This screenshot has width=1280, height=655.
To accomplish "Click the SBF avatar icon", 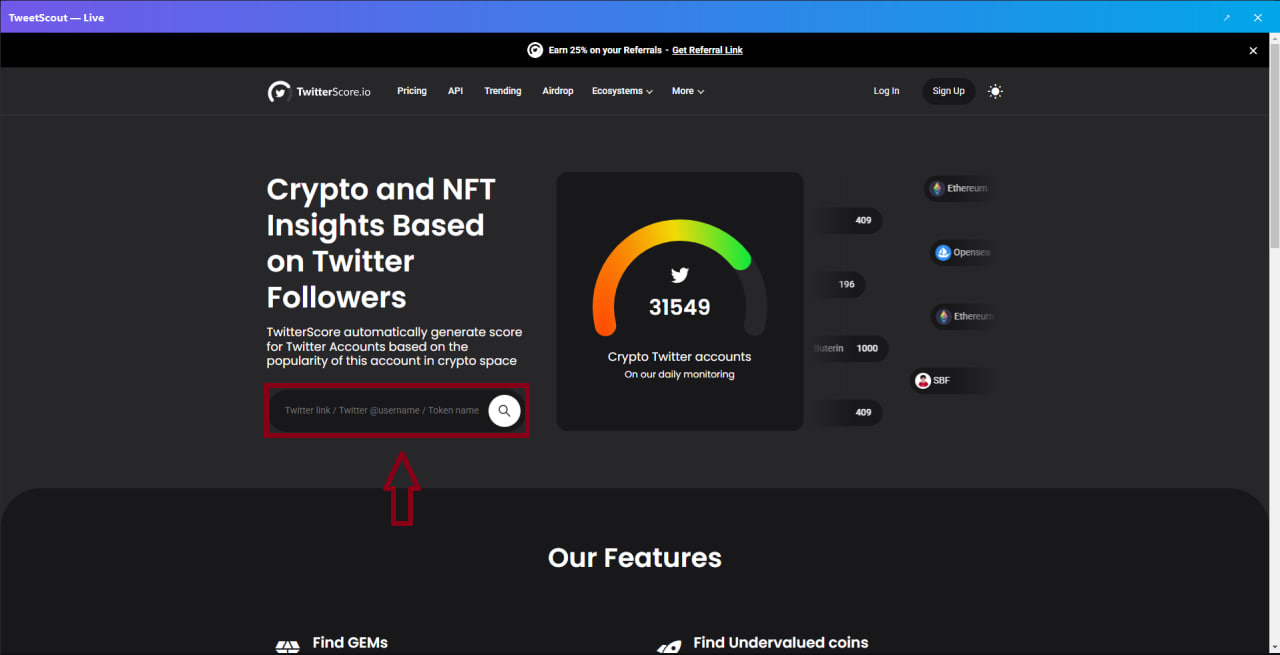I will (x=923, y=380).
